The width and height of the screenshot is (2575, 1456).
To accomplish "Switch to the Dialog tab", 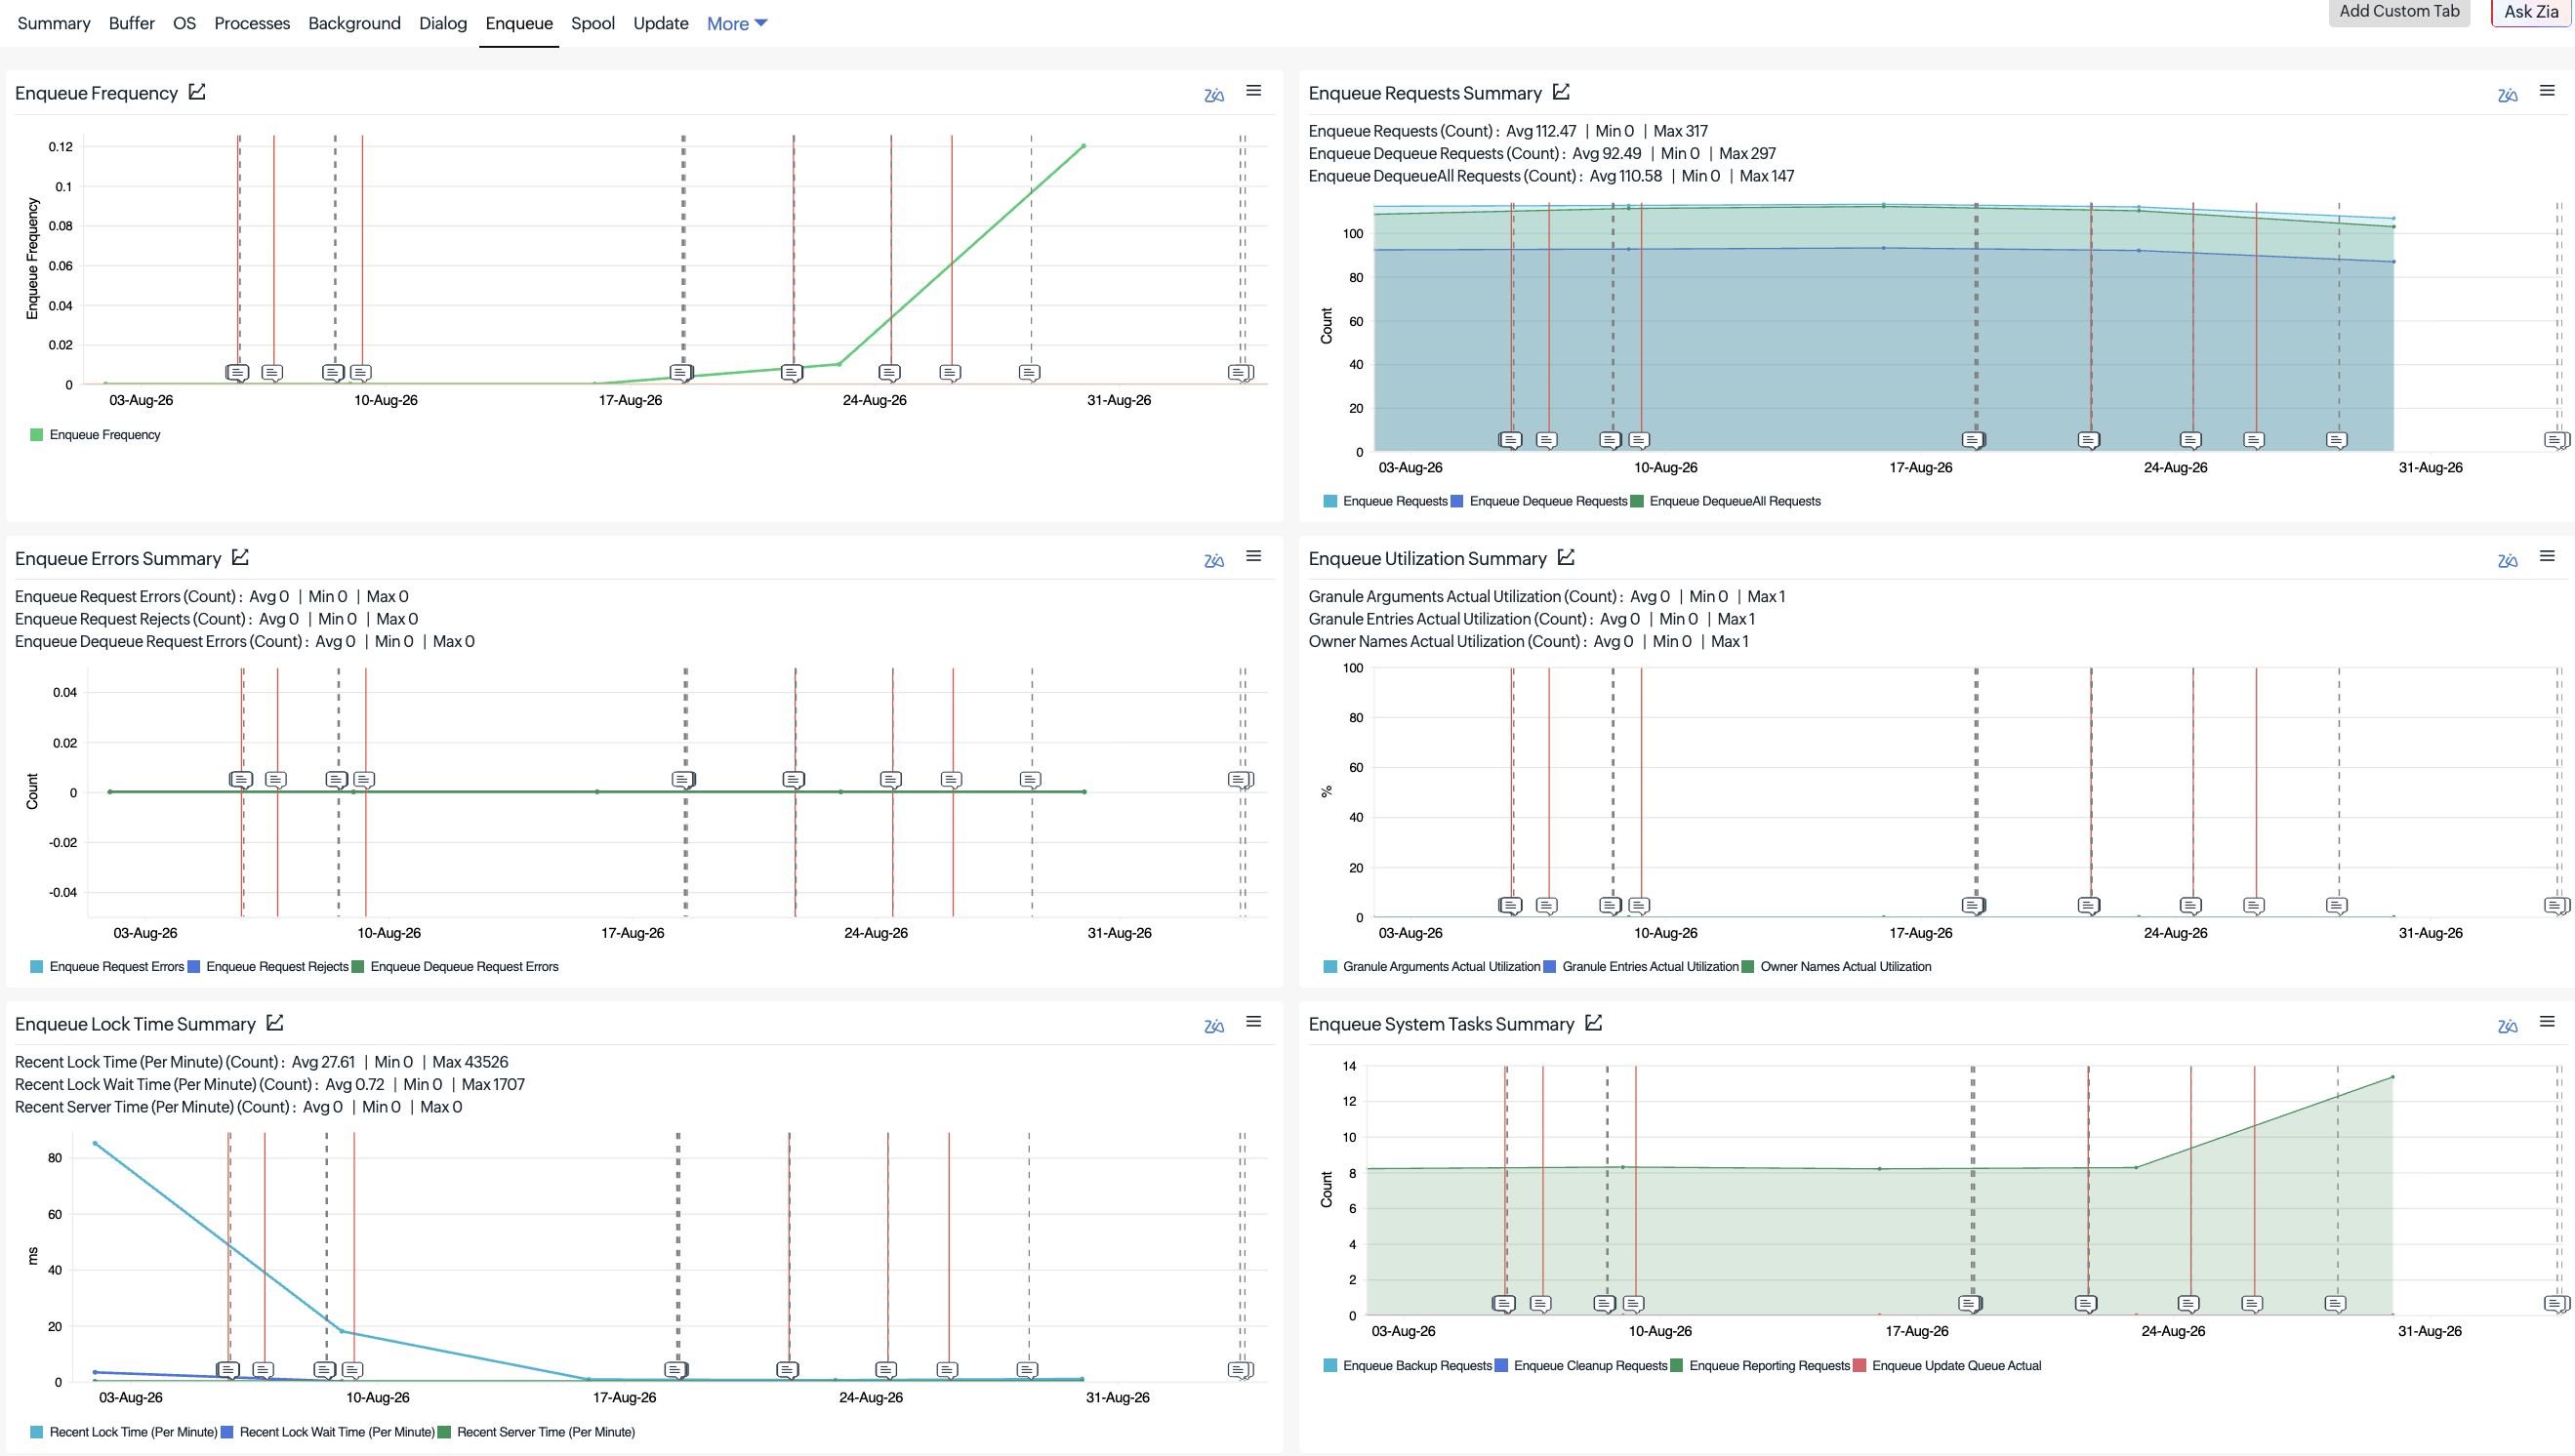I will tap(443, 23).
